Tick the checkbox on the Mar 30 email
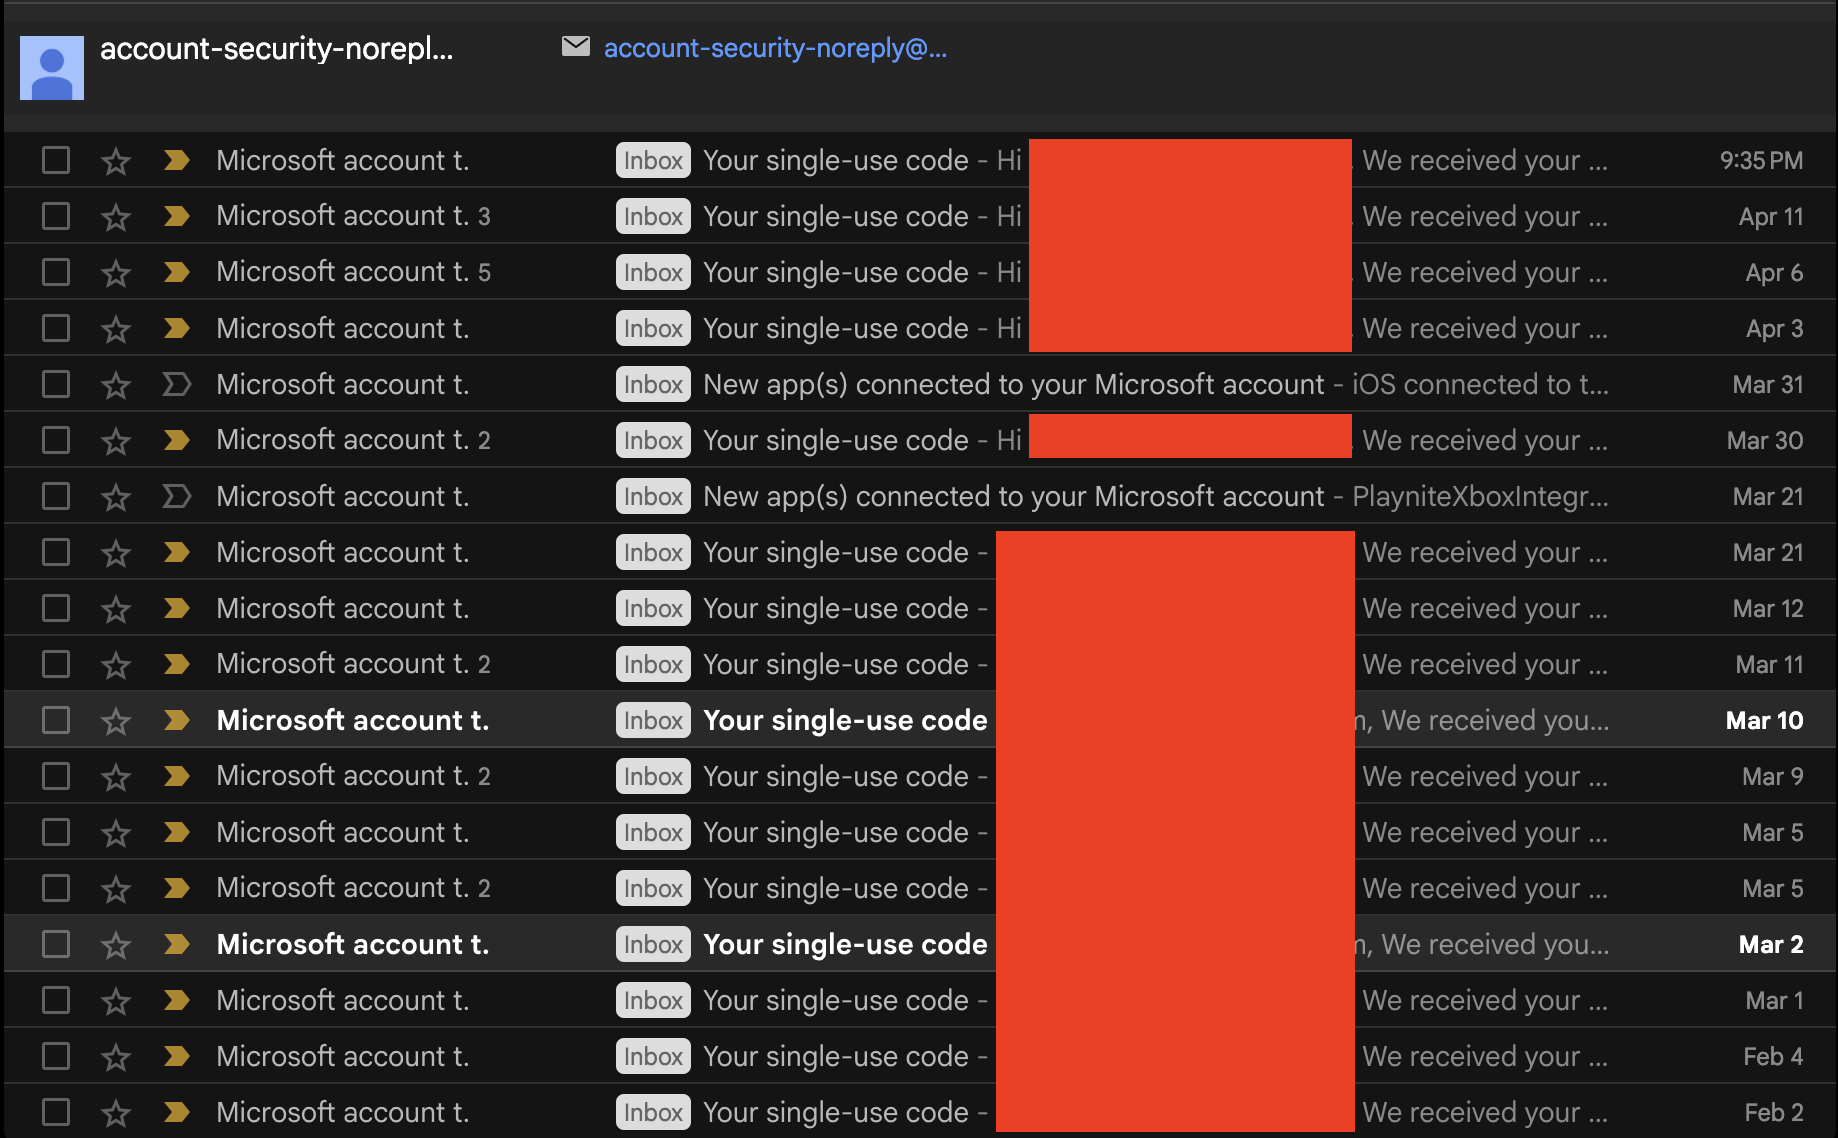This screenshot has height=1138, width=1838. click(x=56, y=441)
